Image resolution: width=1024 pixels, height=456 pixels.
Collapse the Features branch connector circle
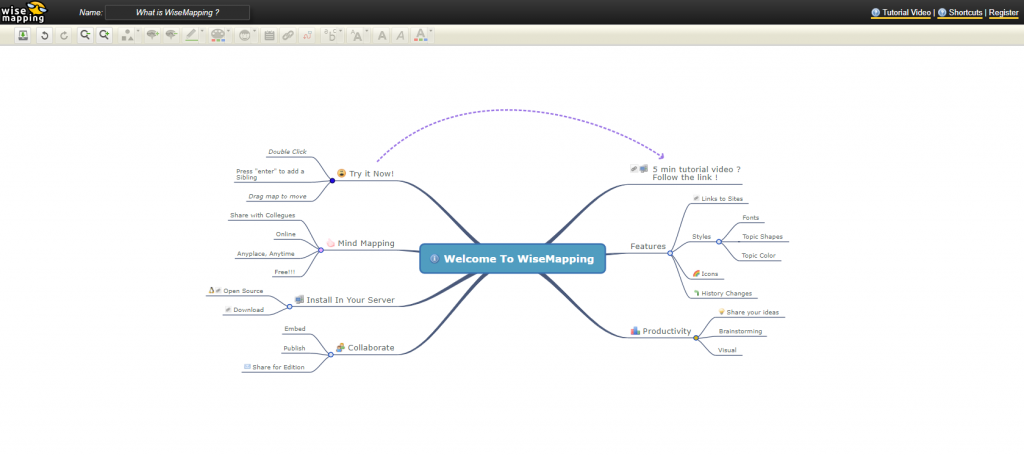click(x=670, y=253)
